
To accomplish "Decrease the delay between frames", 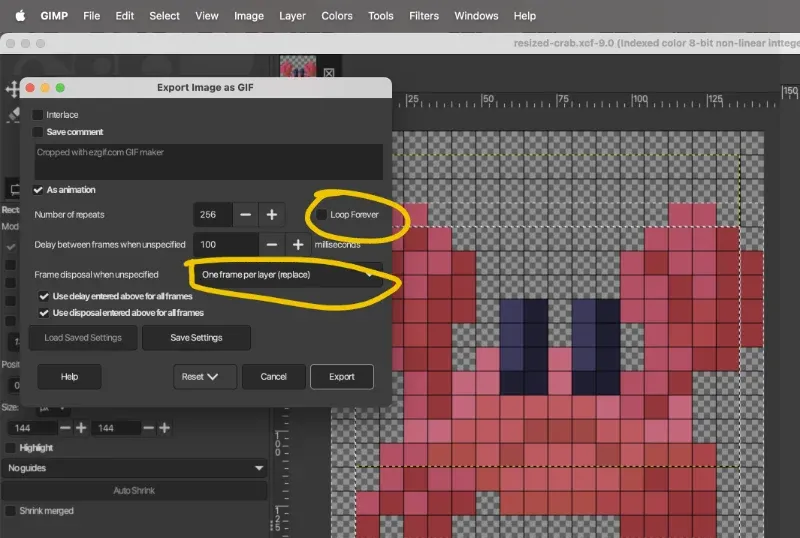I will [x=272, y=244].
